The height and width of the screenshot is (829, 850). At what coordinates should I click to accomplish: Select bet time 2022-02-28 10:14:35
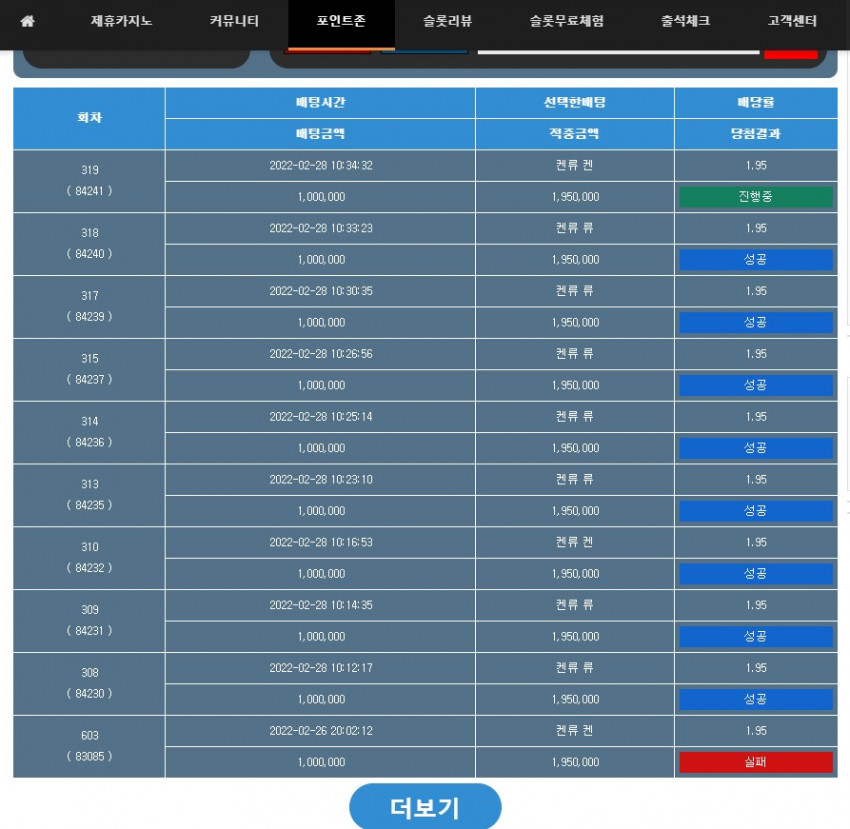[x=321, y=605]
